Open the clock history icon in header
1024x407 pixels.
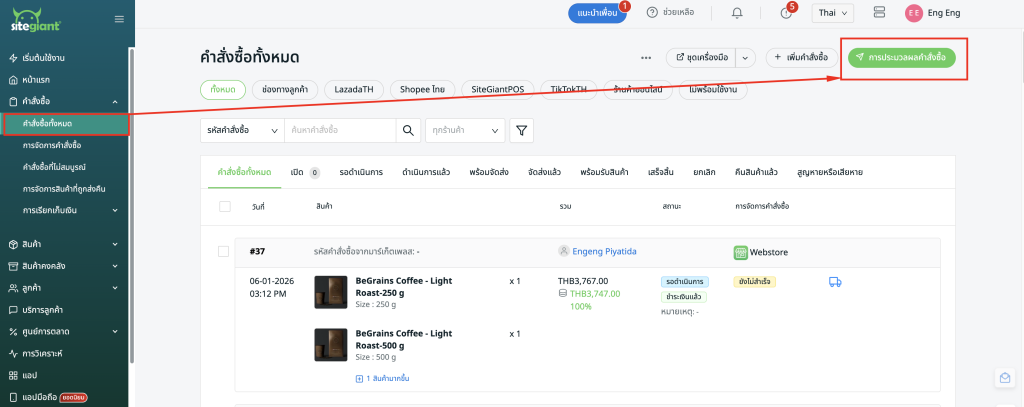[785, 13]
